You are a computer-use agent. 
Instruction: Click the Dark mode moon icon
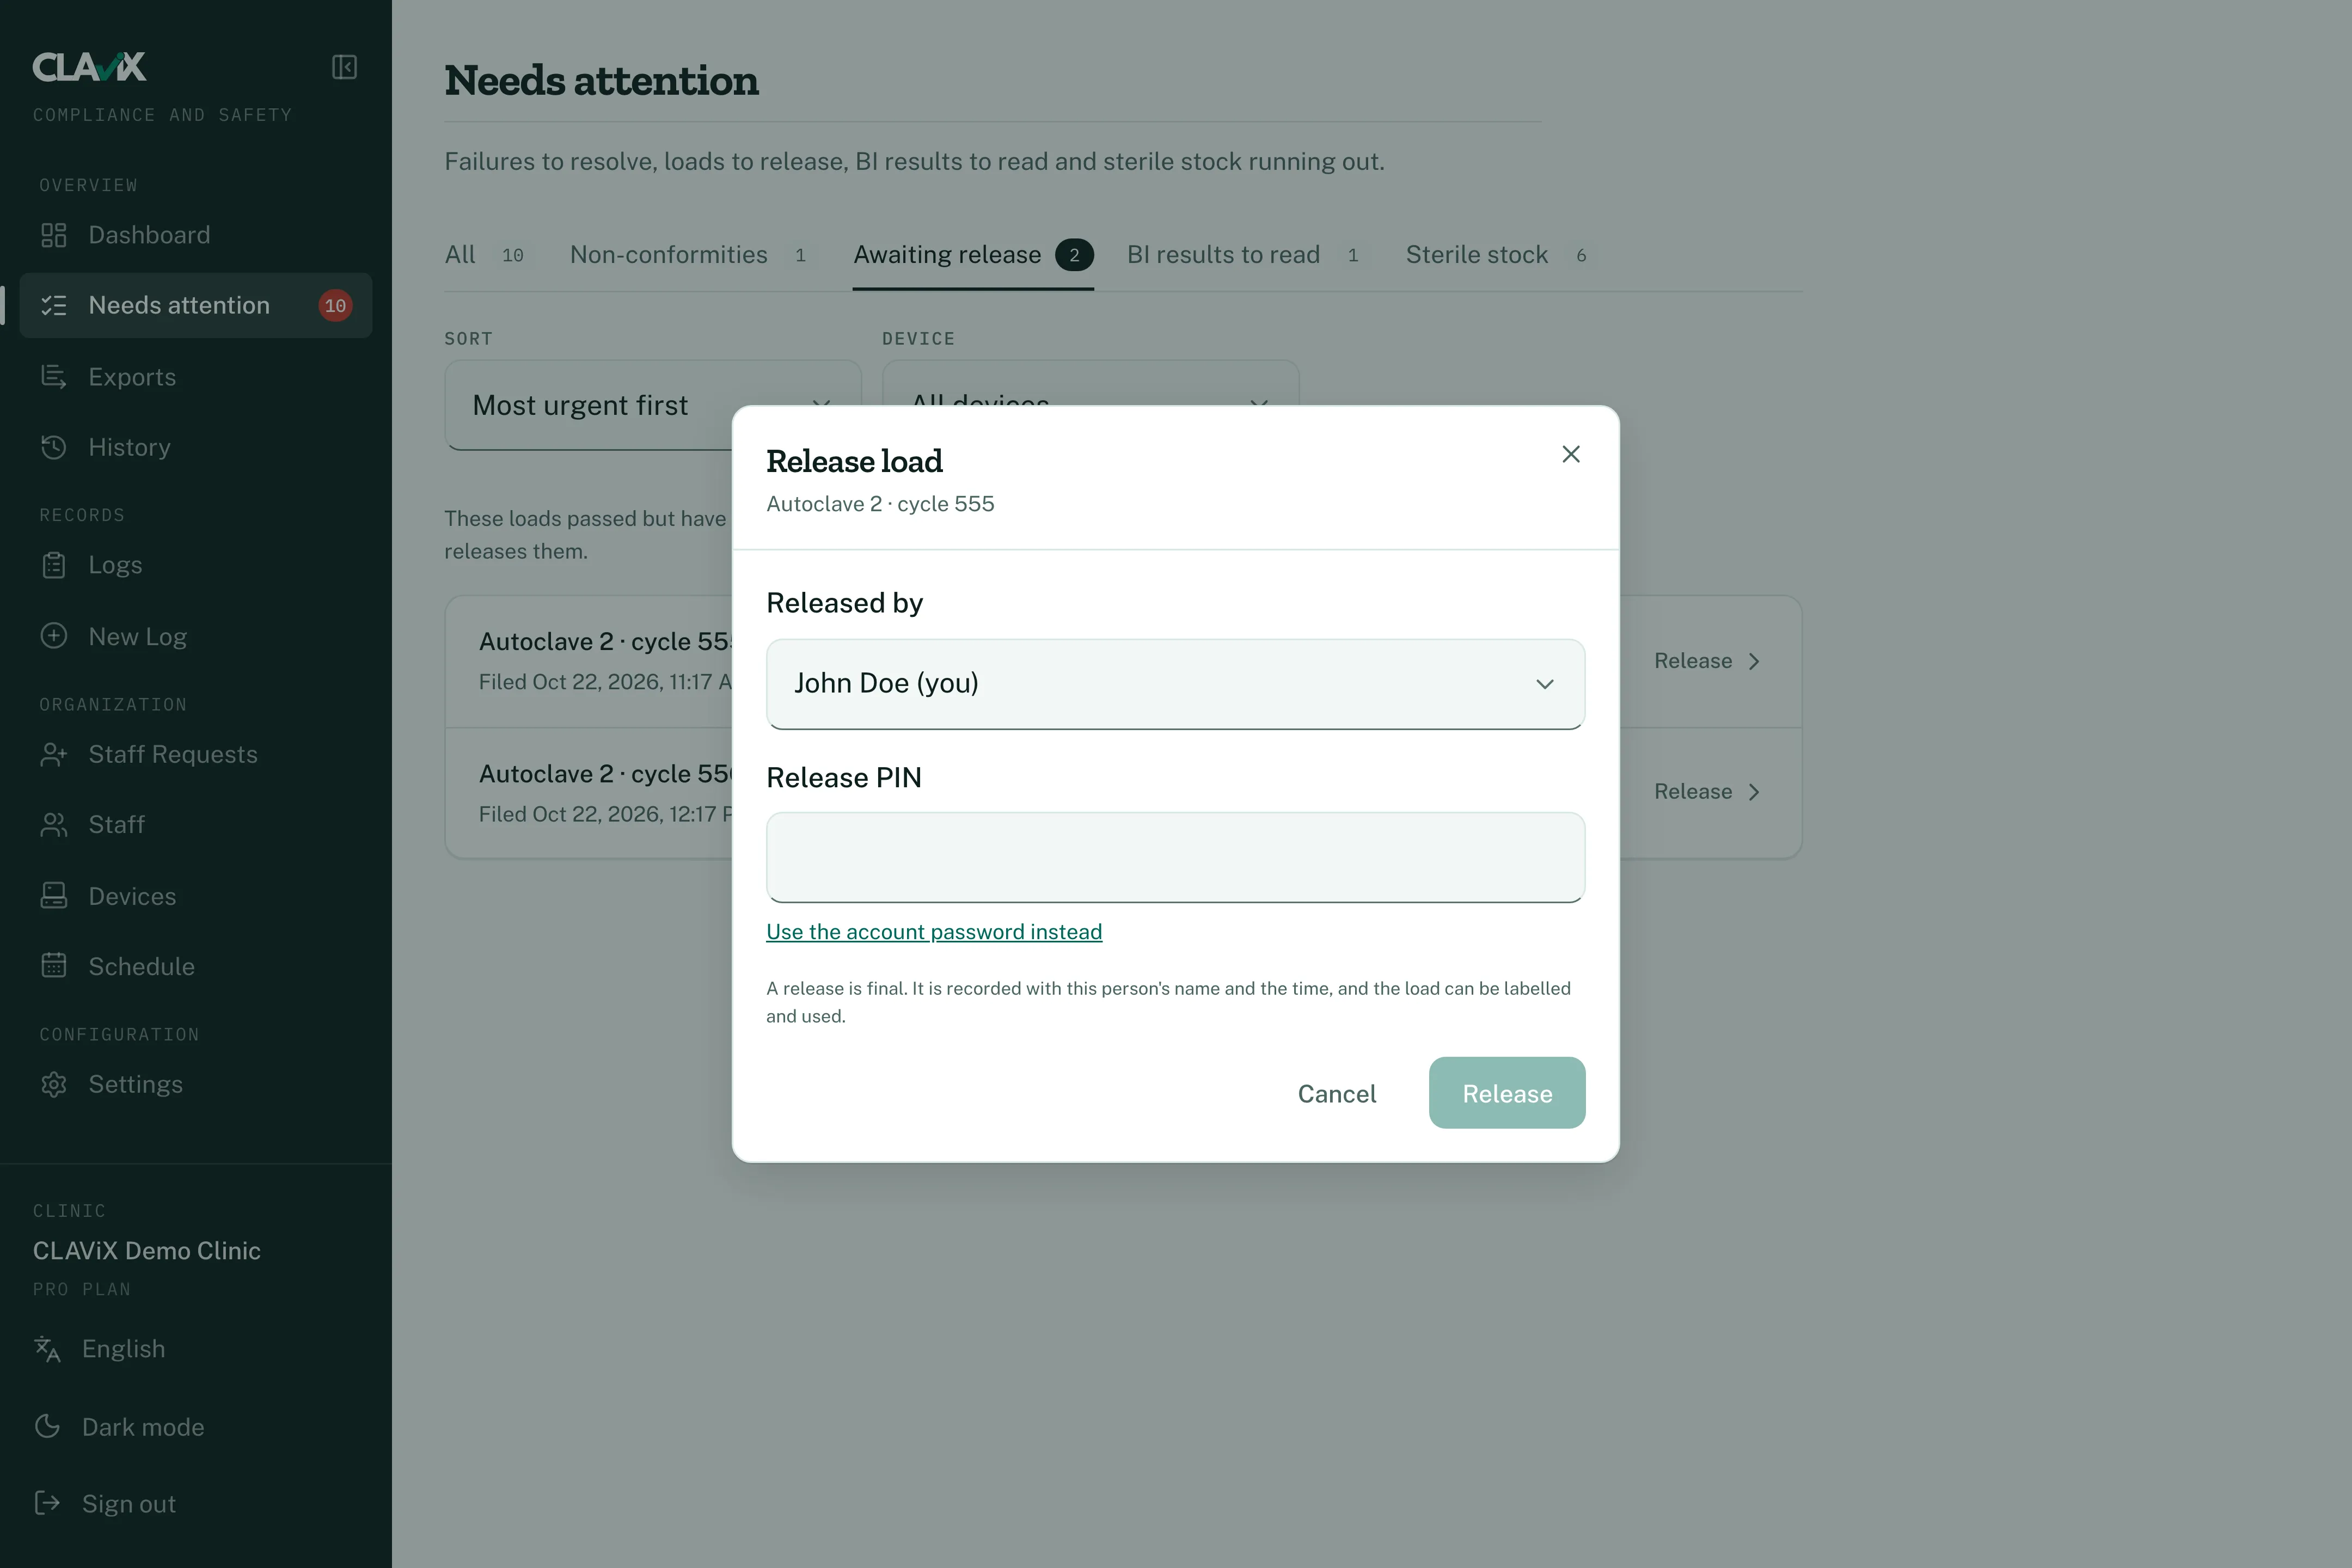[x=47, y=1426]
